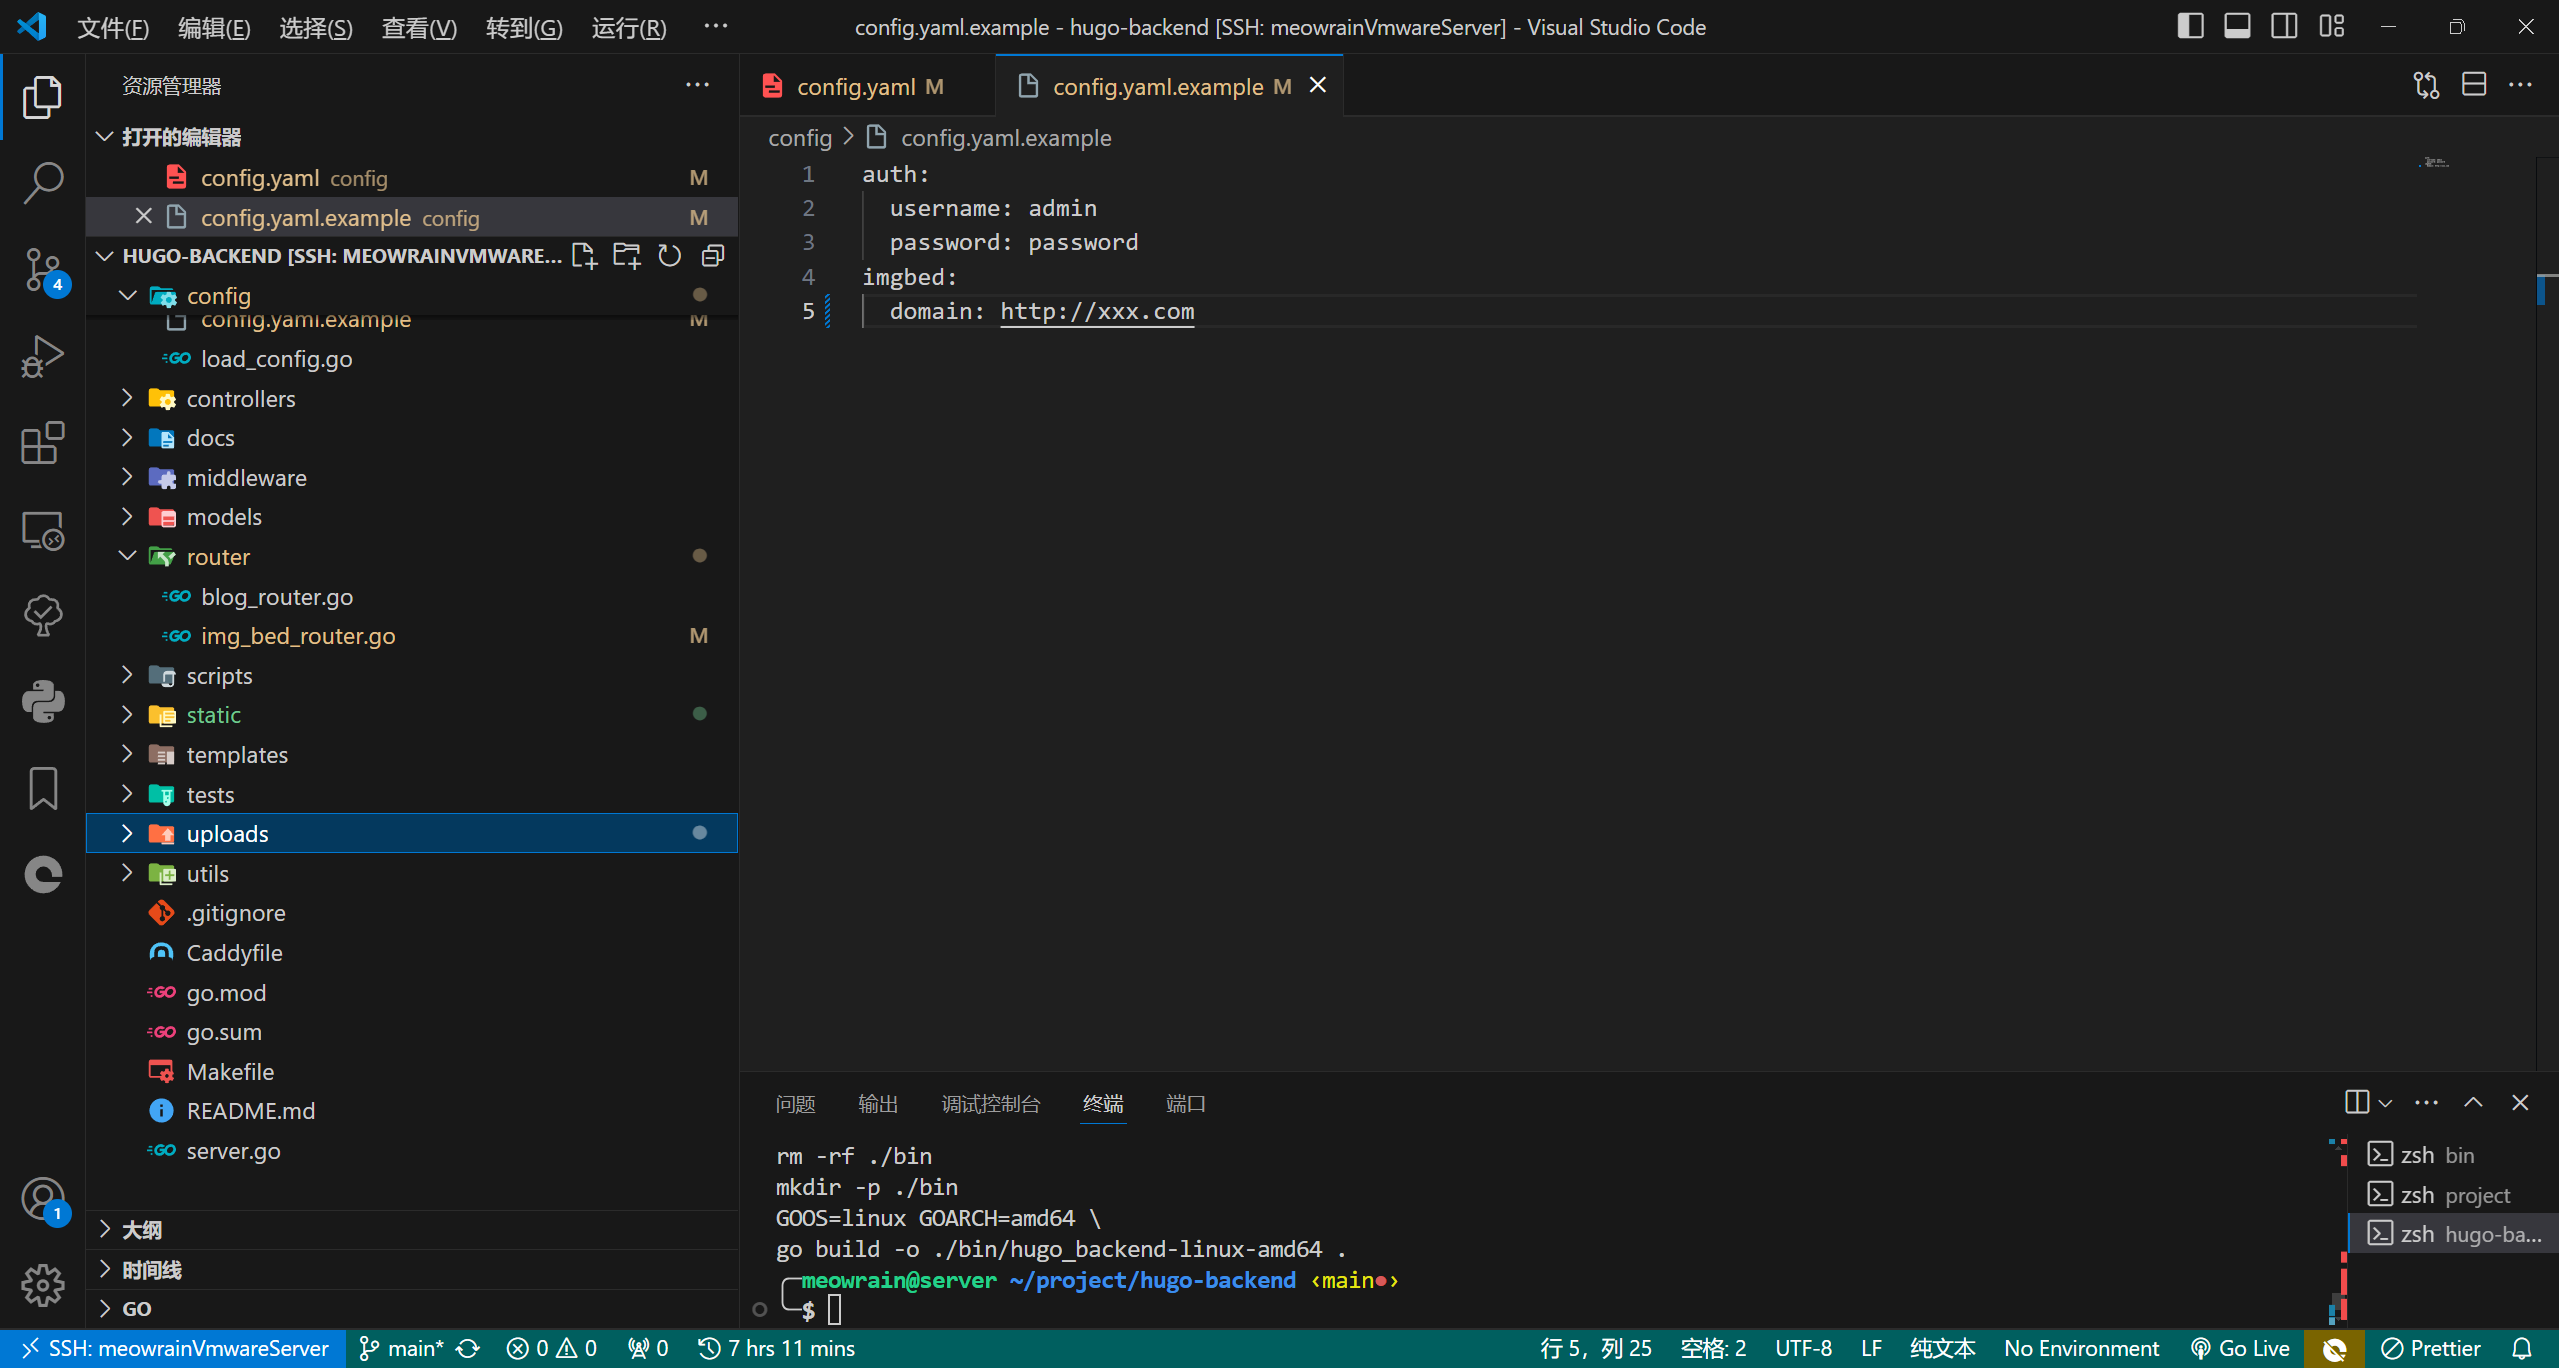Image resolution: width=2559 pixels, height=1368 pixels.
Task: Open Run and Debug view
Action: pyautogui.click(x=42, y=356)
